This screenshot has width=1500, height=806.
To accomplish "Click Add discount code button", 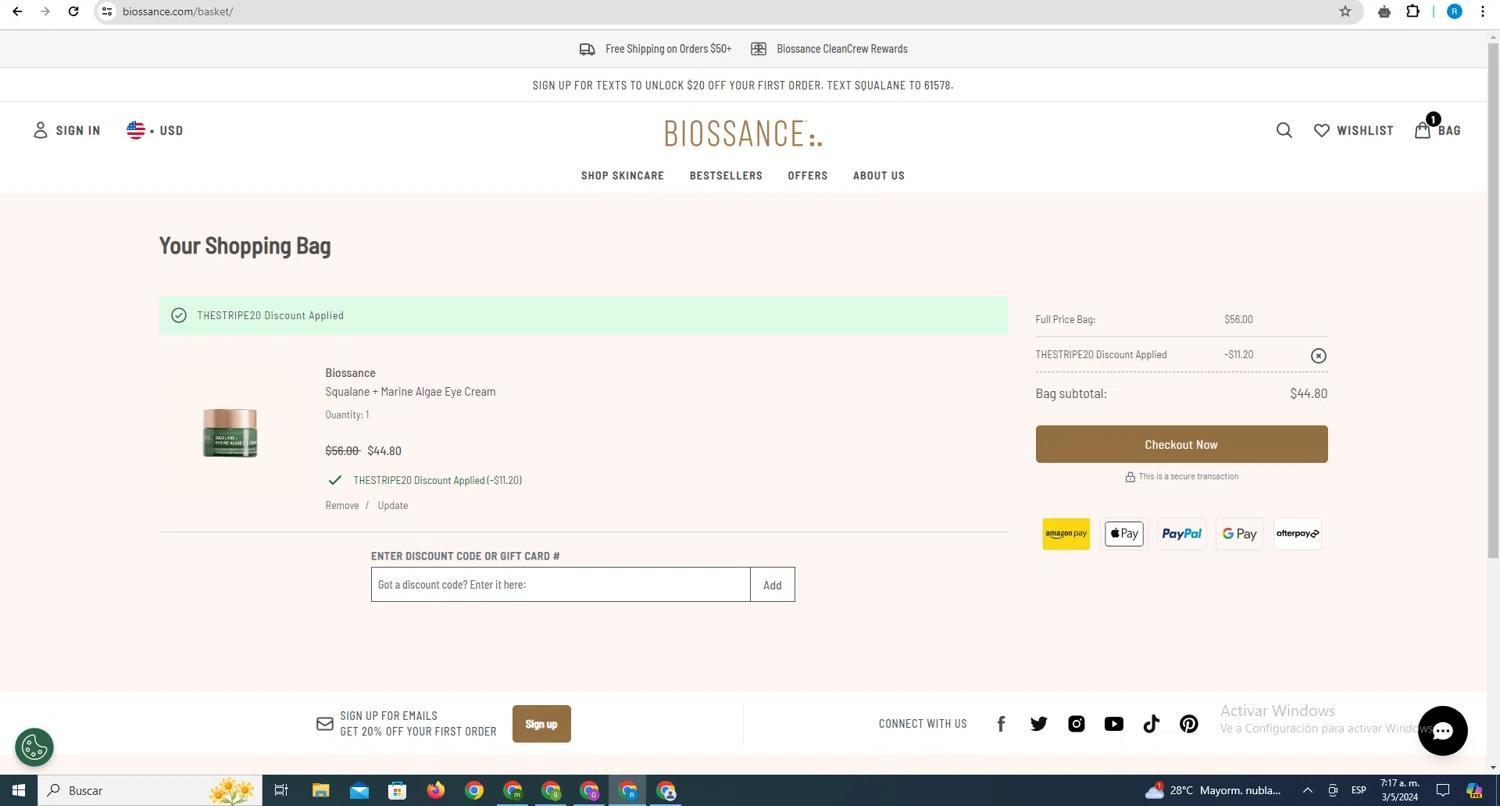I will click(x=772, y=585).
